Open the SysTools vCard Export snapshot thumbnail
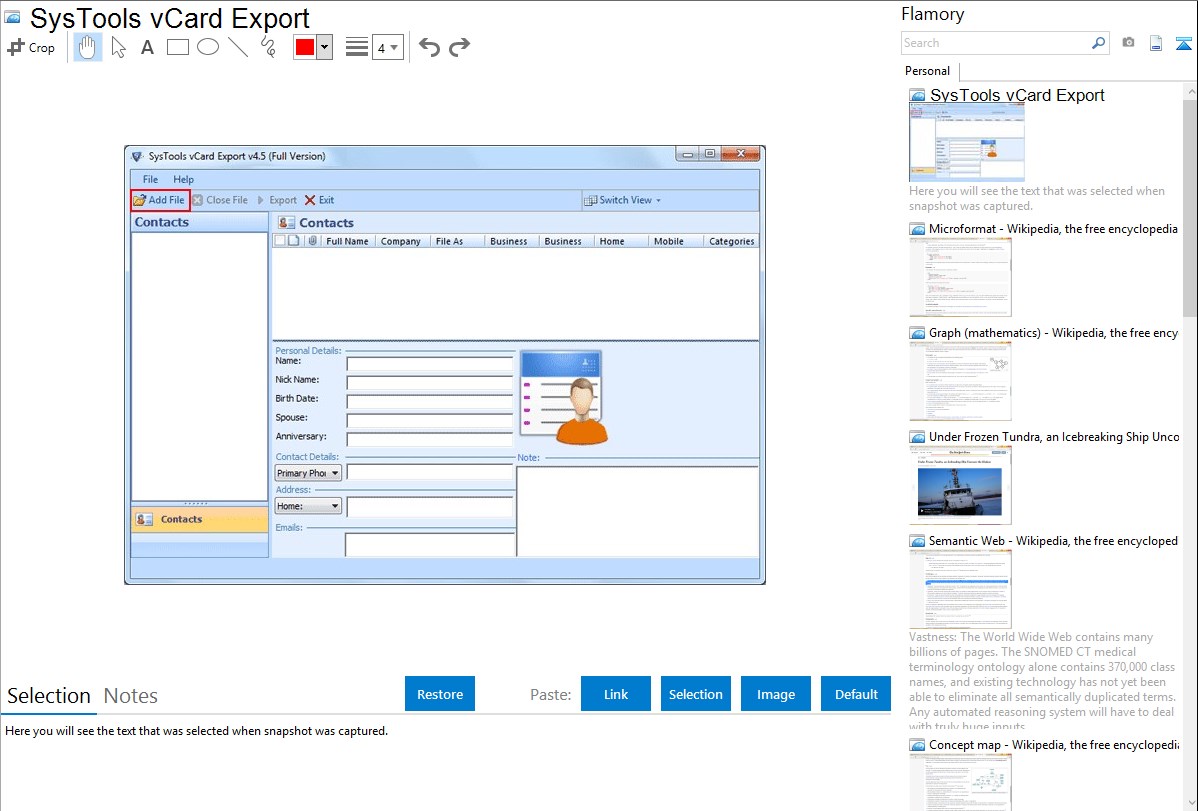Image resolution: width=1198 pixels, height=811 pixels. point(966,143)
